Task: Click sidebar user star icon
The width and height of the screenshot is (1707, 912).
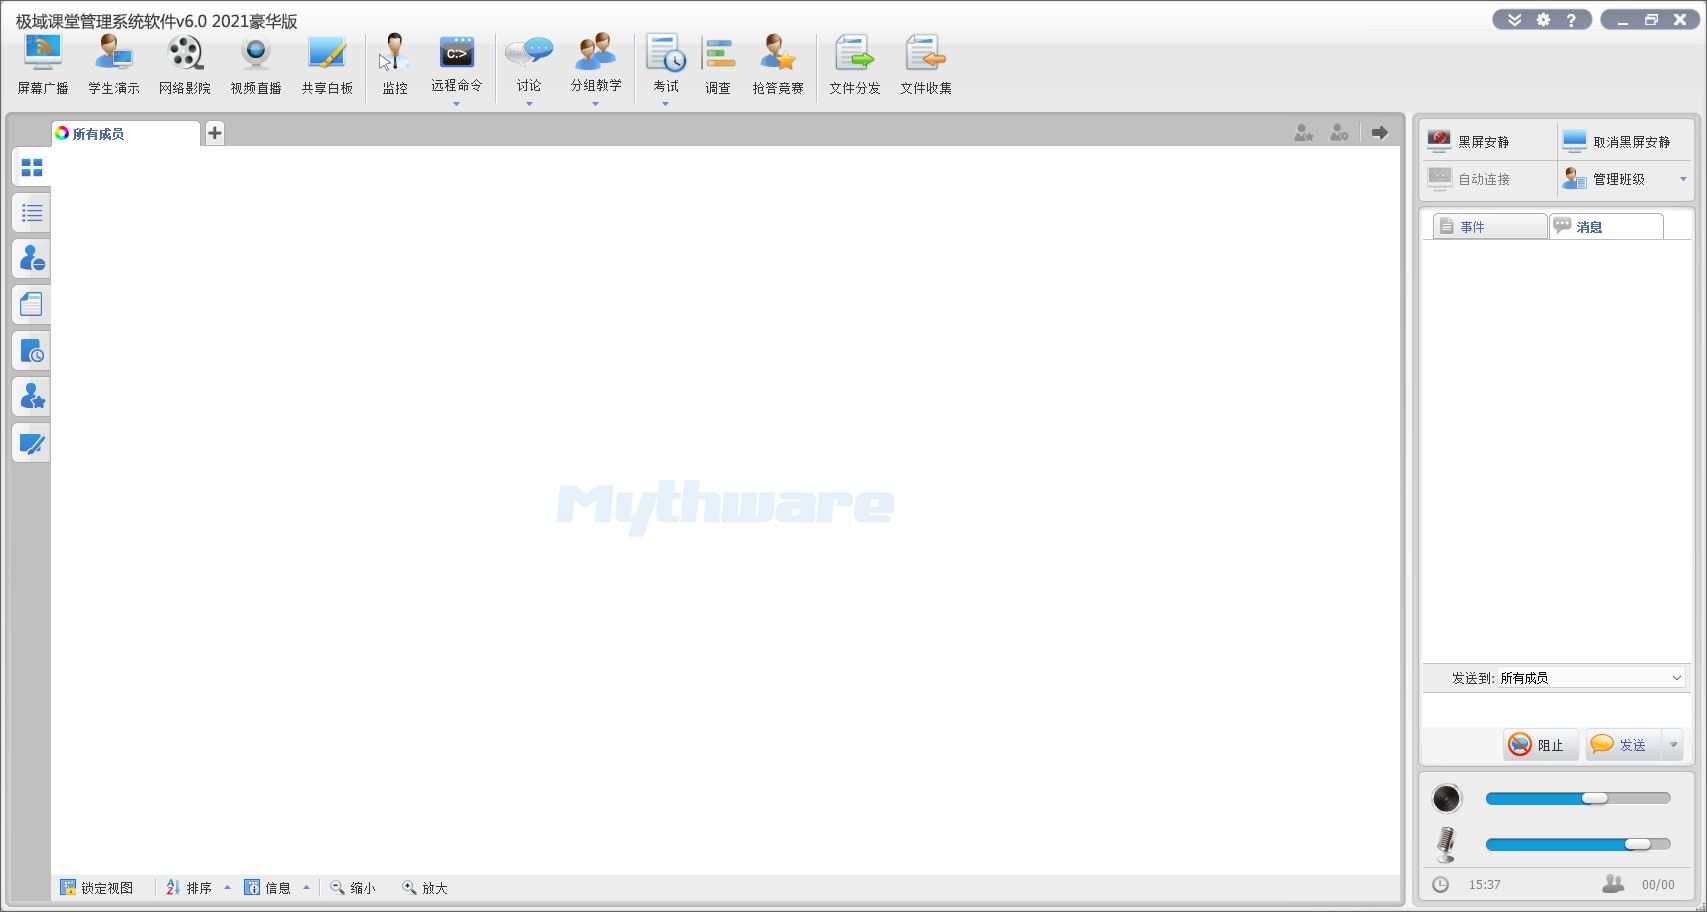Action: [x=32, y=397]
